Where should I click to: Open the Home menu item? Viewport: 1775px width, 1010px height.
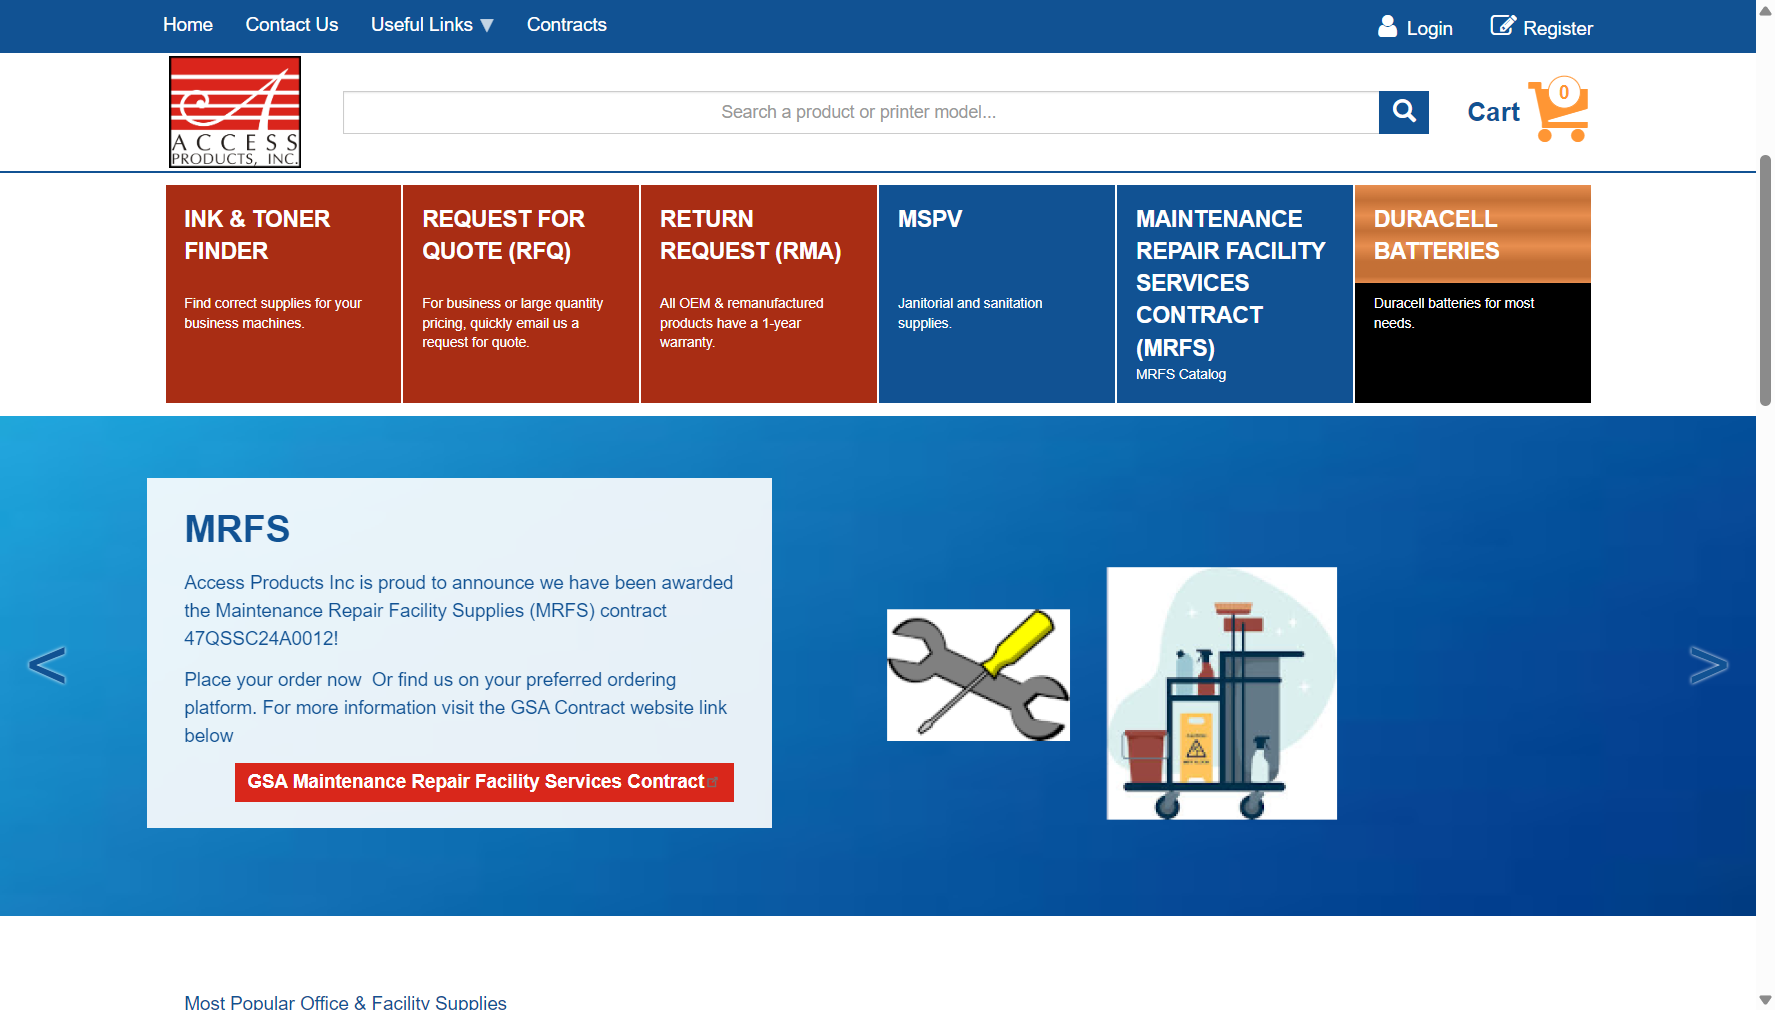[187, 24]
